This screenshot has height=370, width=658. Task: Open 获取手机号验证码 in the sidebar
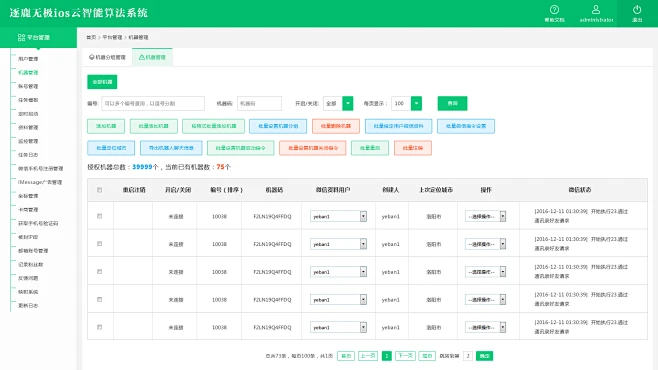(38, 224)
